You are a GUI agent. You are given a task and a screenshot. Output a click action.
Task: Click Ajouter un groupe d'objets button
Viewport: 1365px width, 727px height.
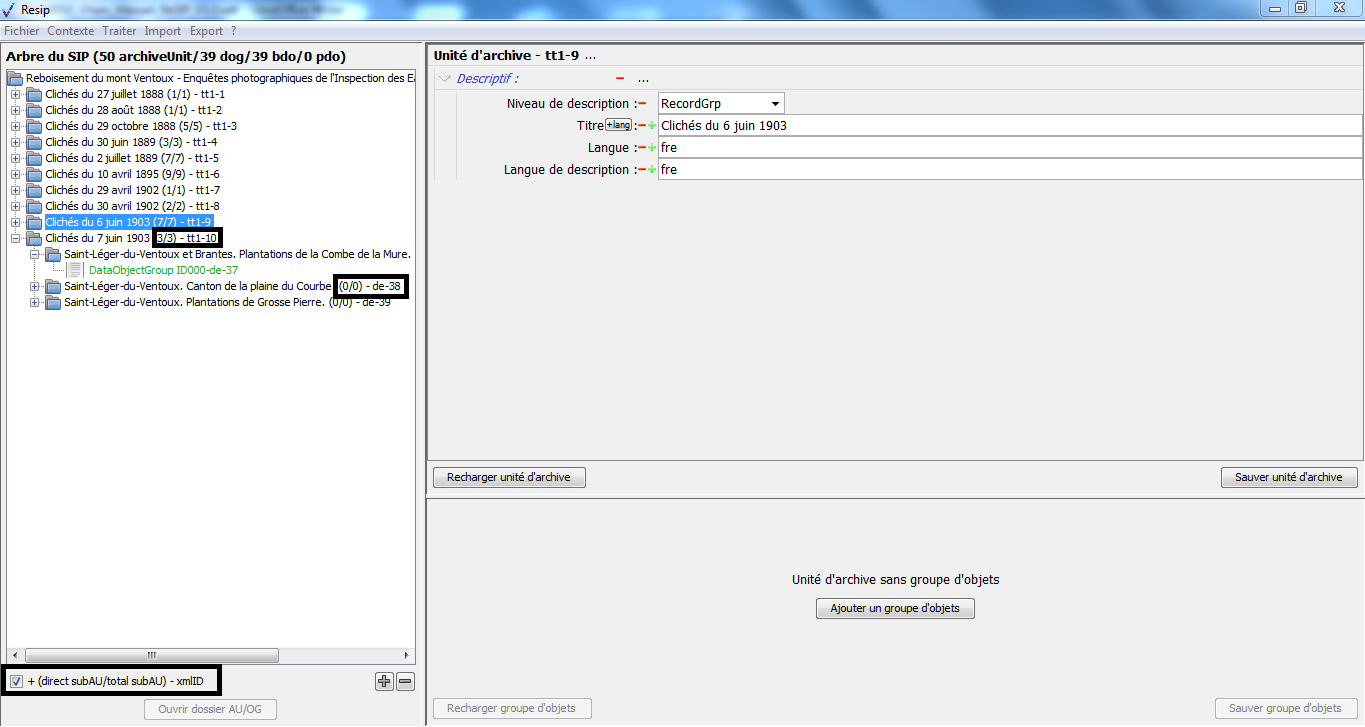[895, 608]
